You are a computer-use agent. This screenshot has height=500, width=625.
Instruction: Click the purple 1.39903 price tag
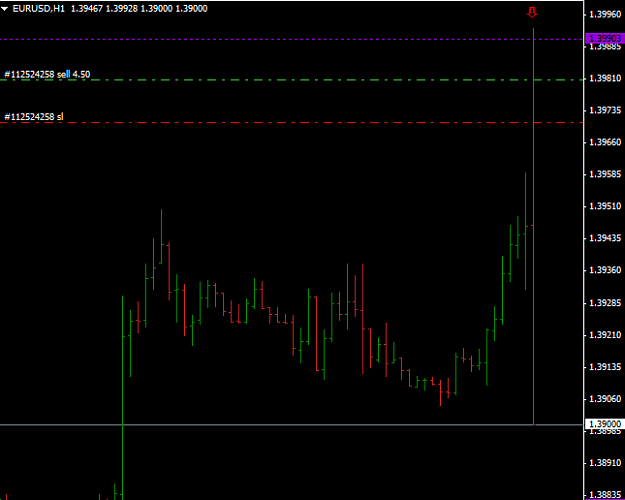[x=605, y=38]
